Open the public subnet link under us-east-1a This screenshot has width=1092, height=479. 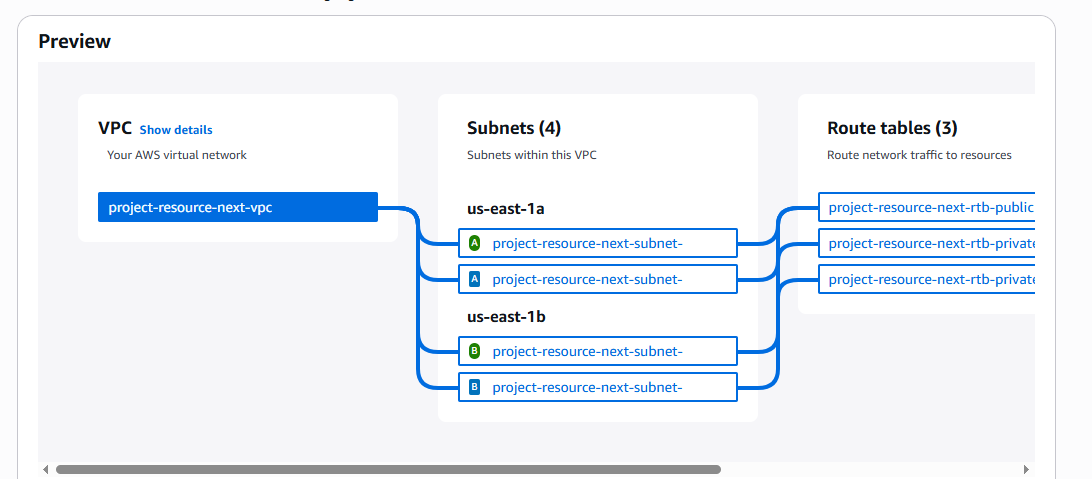click(x=587, y=243)
